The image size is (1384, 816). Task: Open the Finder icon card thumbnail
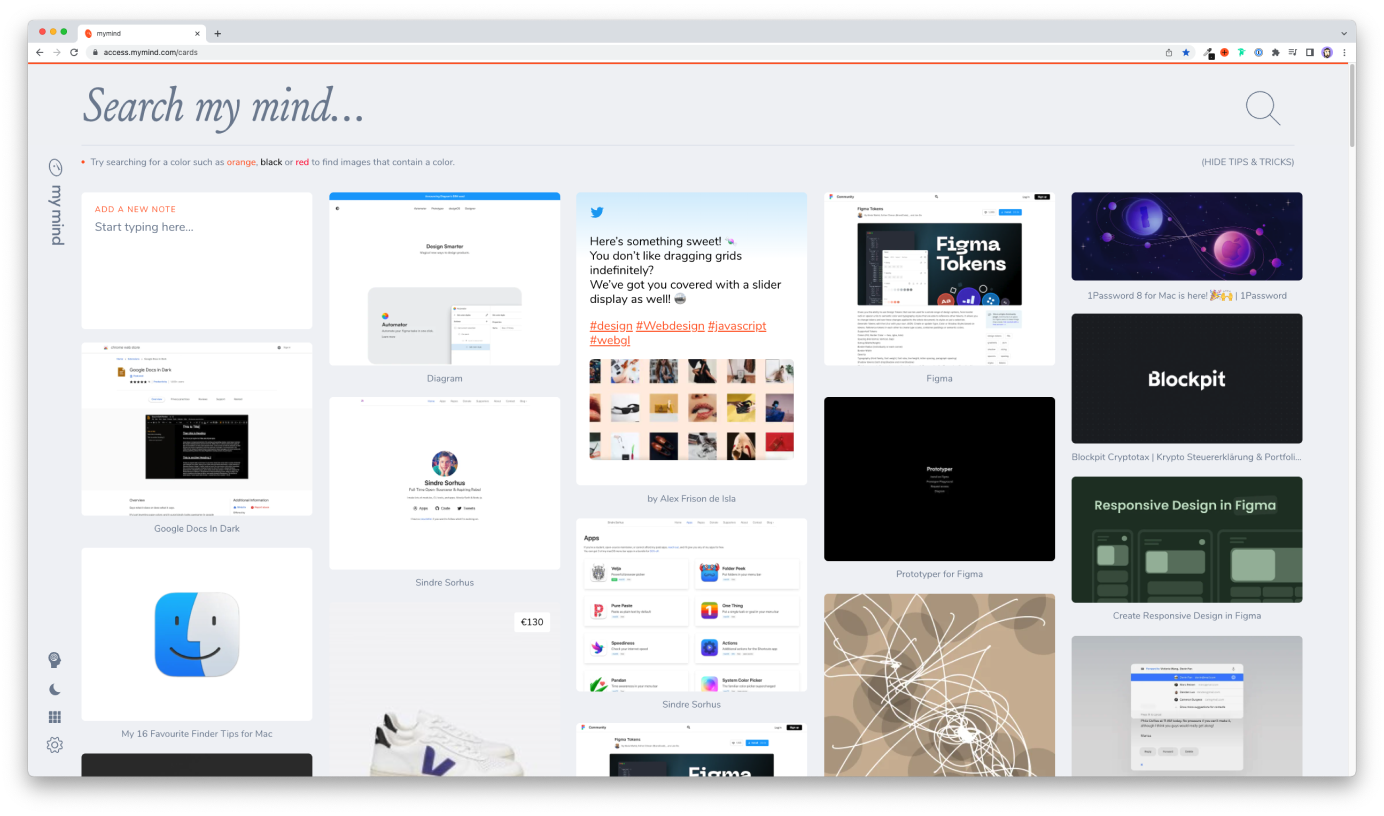coord(197,634)
